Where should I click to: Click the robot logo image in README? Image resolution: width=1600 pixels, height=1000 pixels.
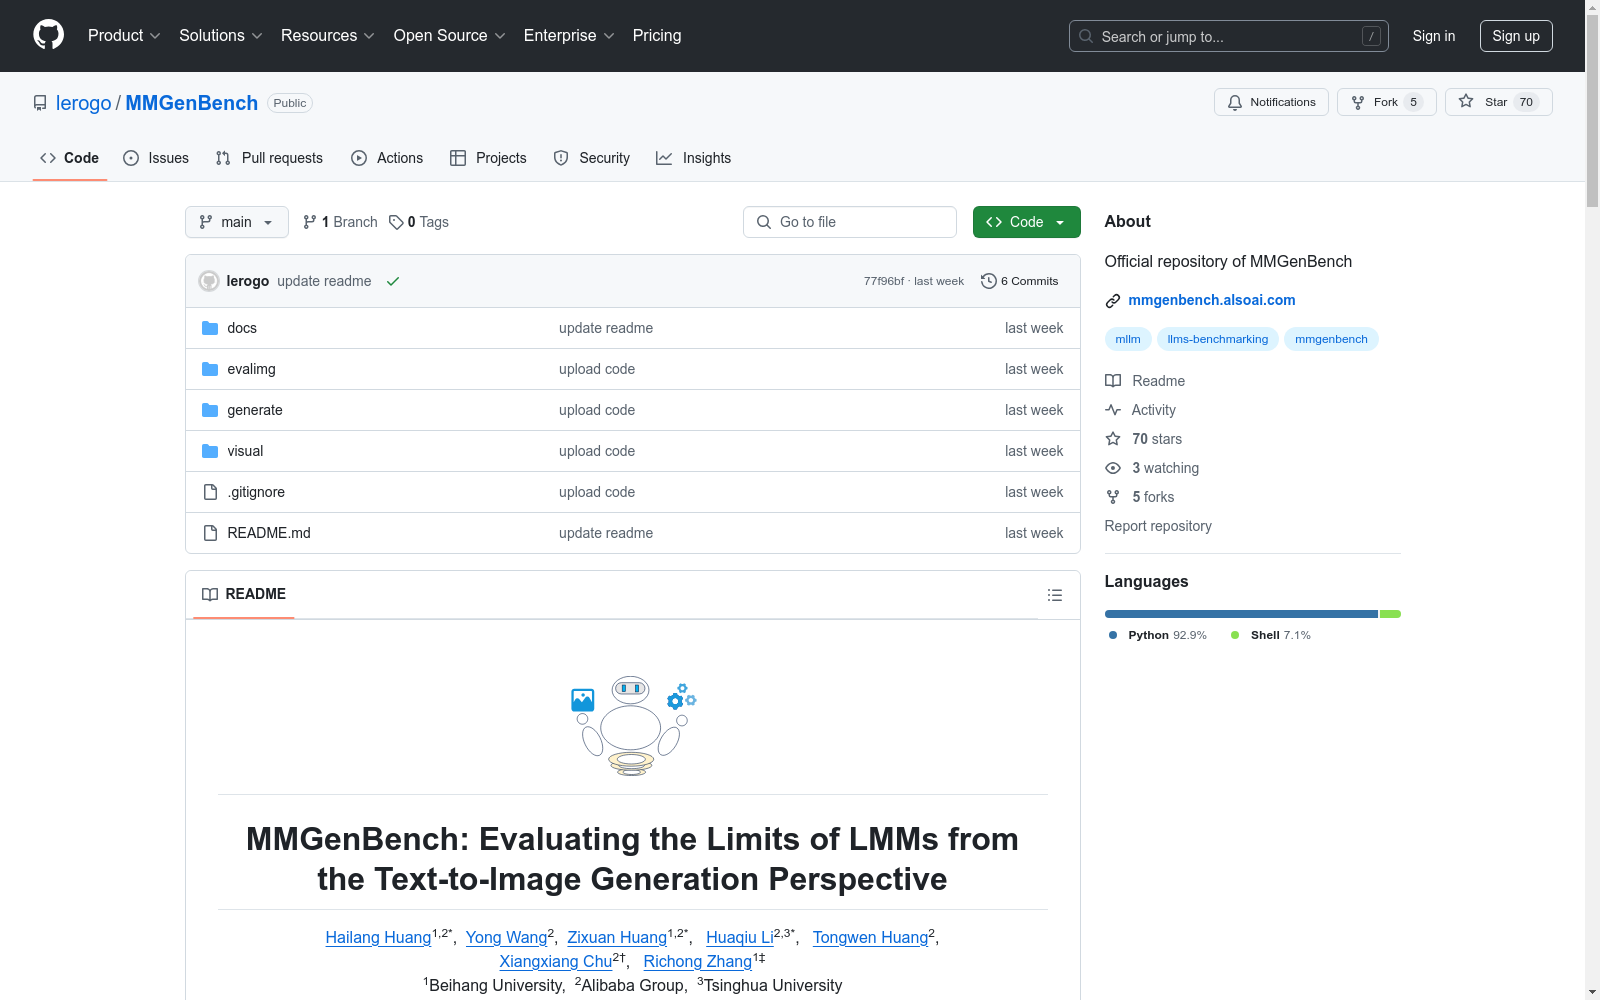(x=632, y=726)
